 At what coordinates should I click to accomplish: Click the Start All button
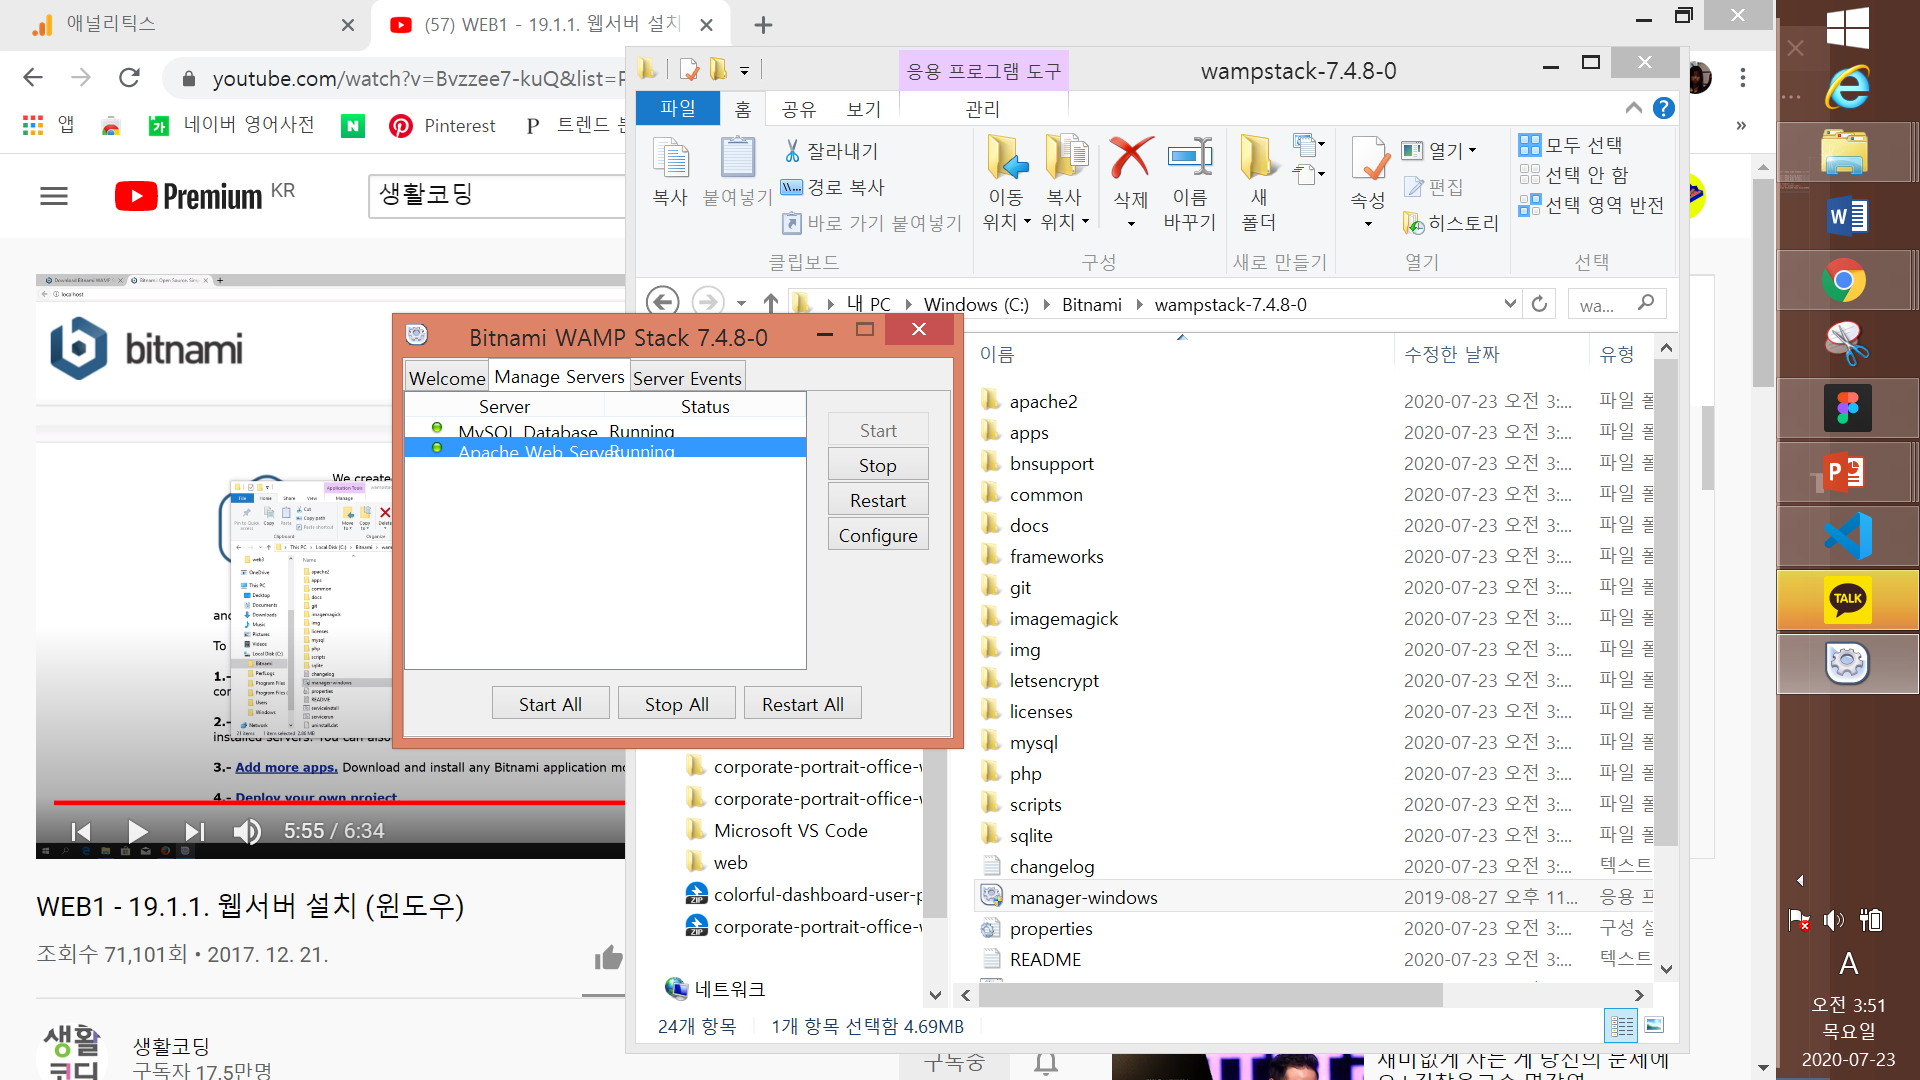(x=550, y=704)
